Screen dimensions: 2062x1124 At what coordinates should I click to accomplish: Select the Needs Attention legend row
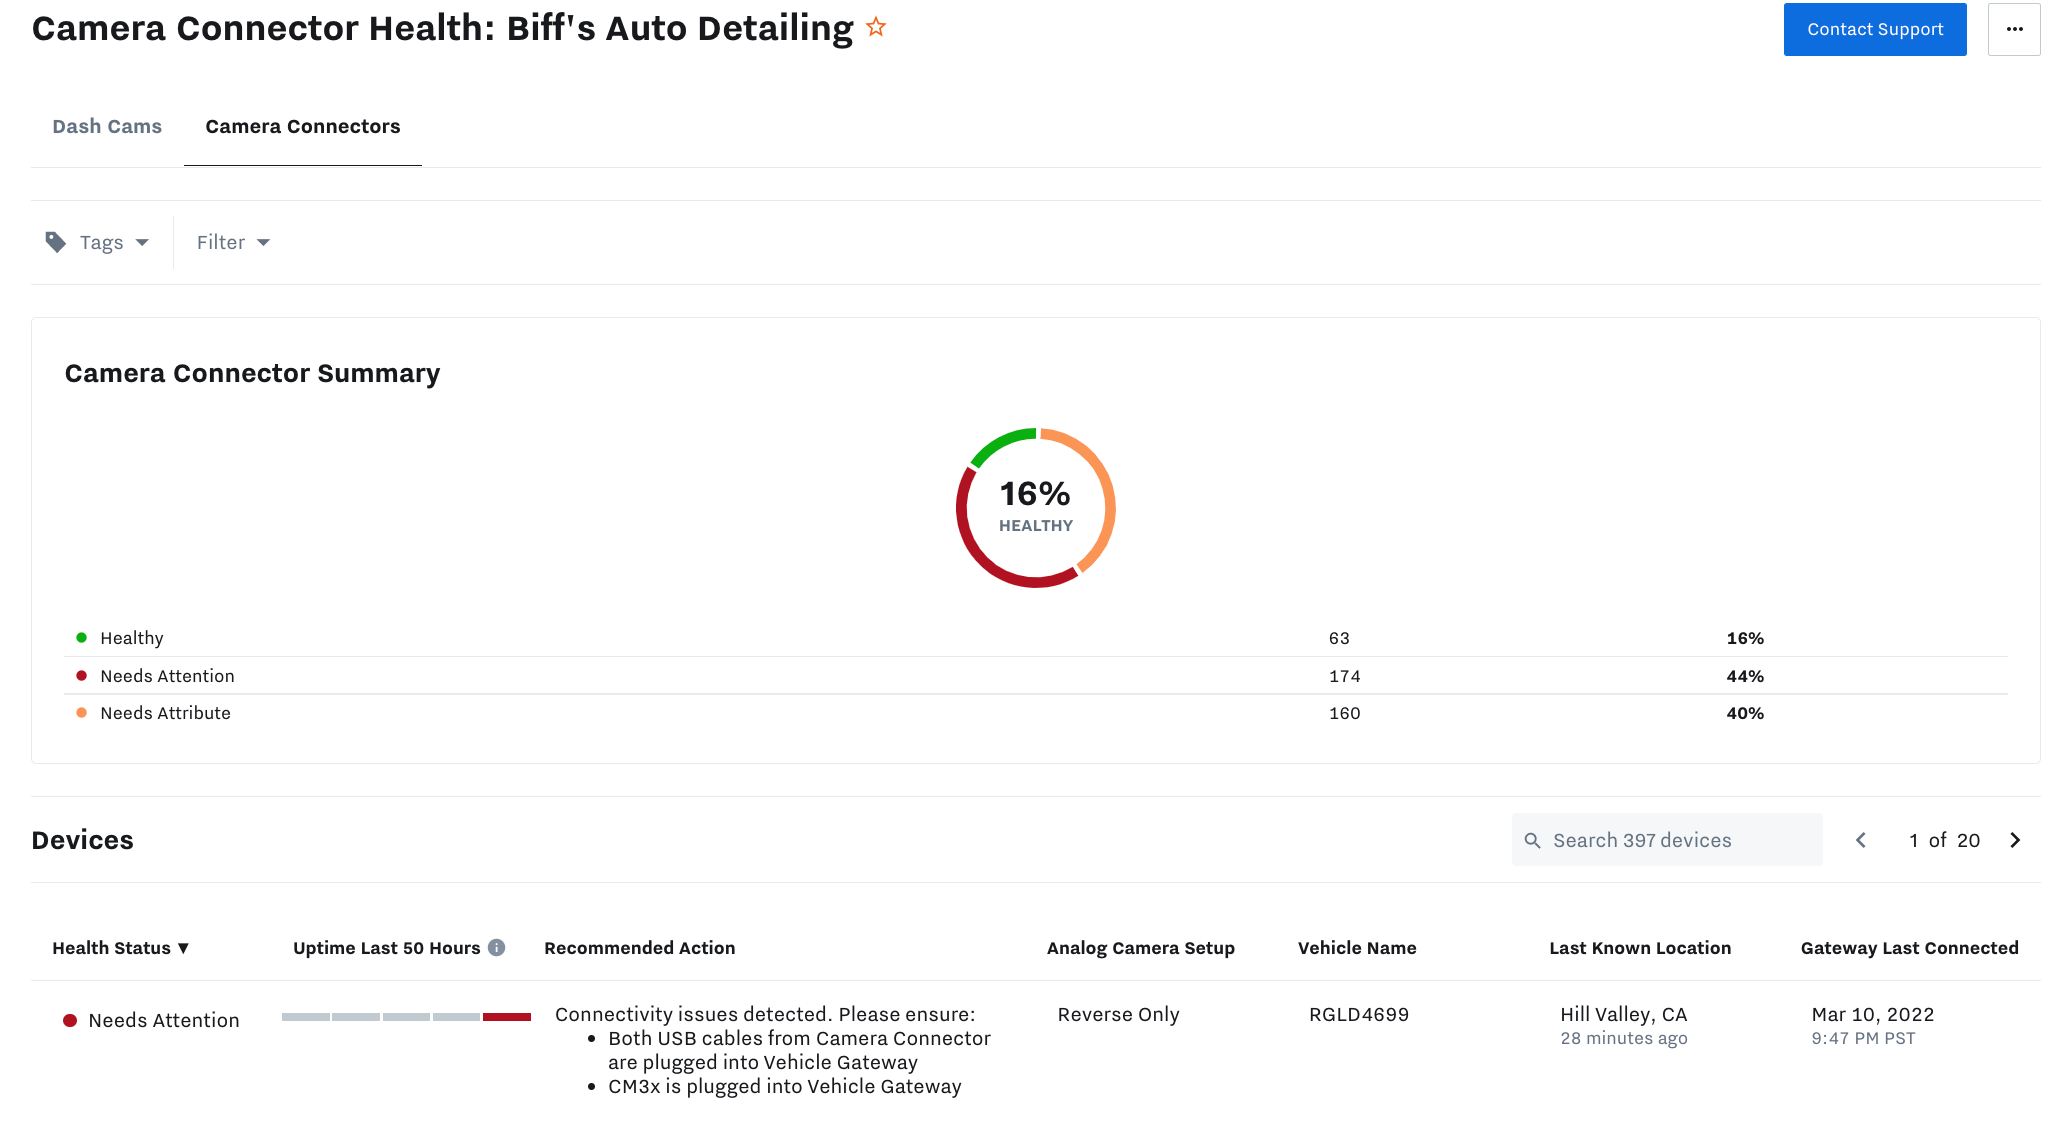click(167, 677)
